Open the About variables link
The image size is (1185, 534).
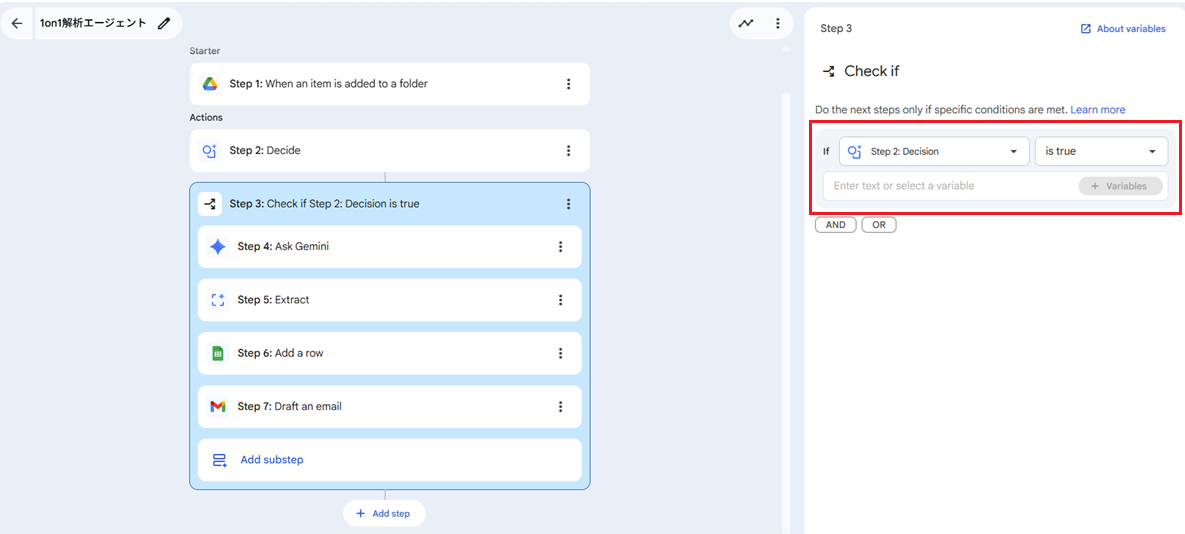(x=1122, y=29)
